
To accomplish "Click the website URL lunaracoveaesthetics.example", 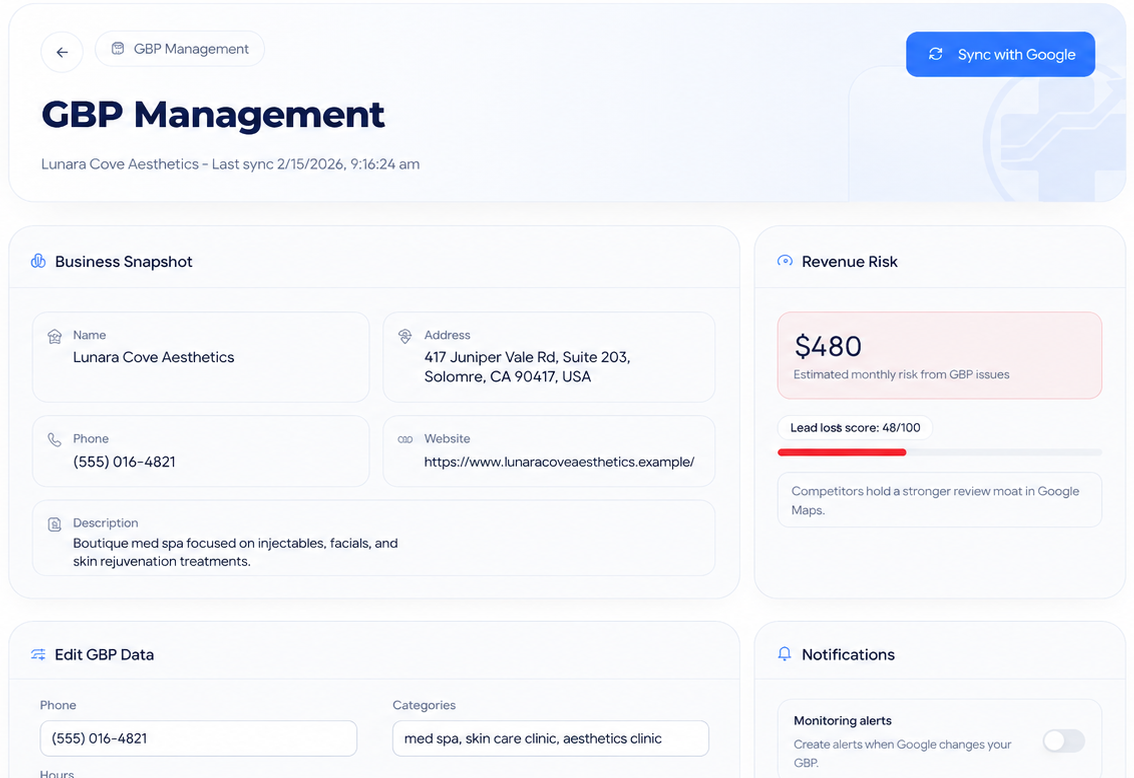I will pos(559,462).
